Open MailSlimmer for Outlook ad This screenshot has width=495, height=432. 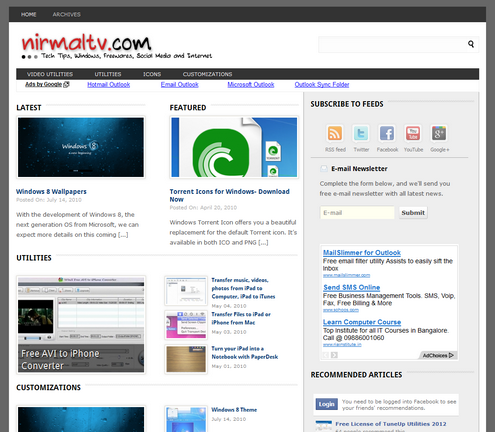tap(362, 253)
